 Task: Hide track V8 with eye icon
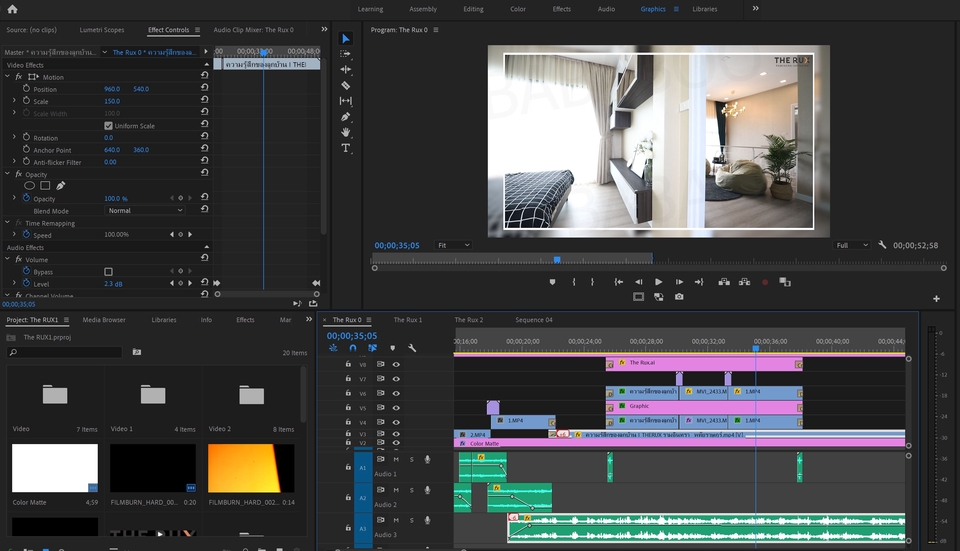[396, 364]
